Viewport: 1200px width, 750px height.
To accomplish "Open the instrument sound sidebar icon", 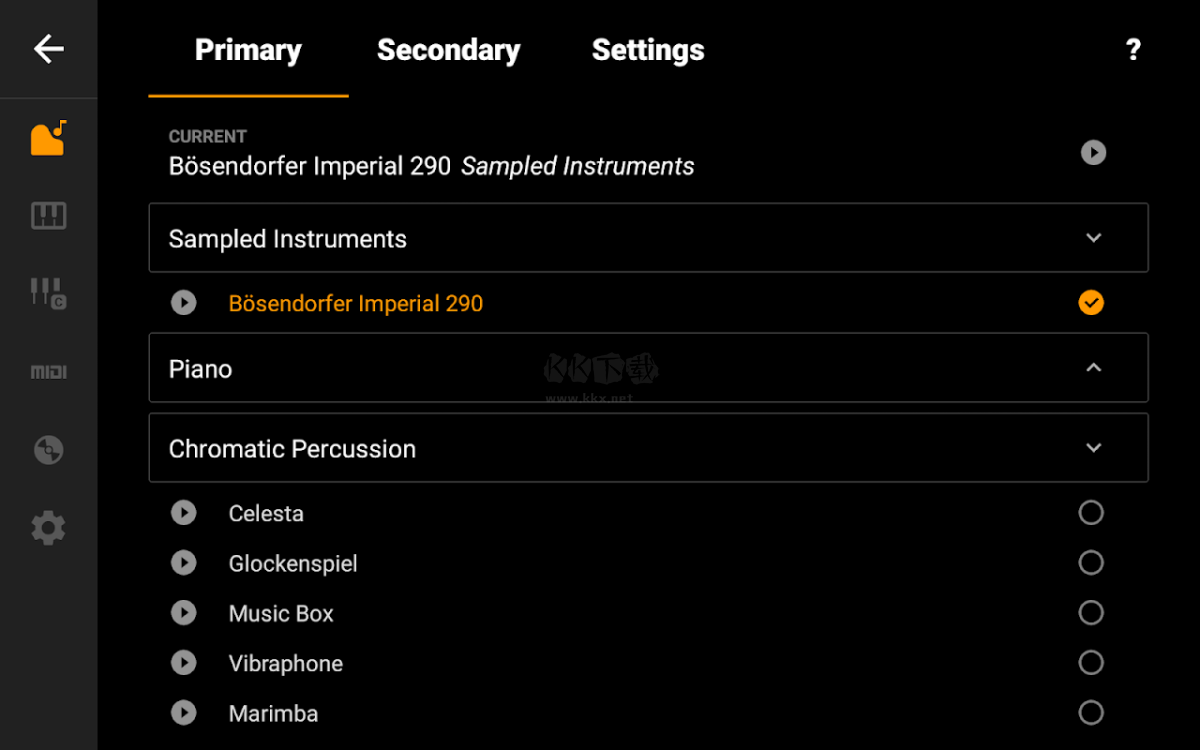I will [48, 138].
